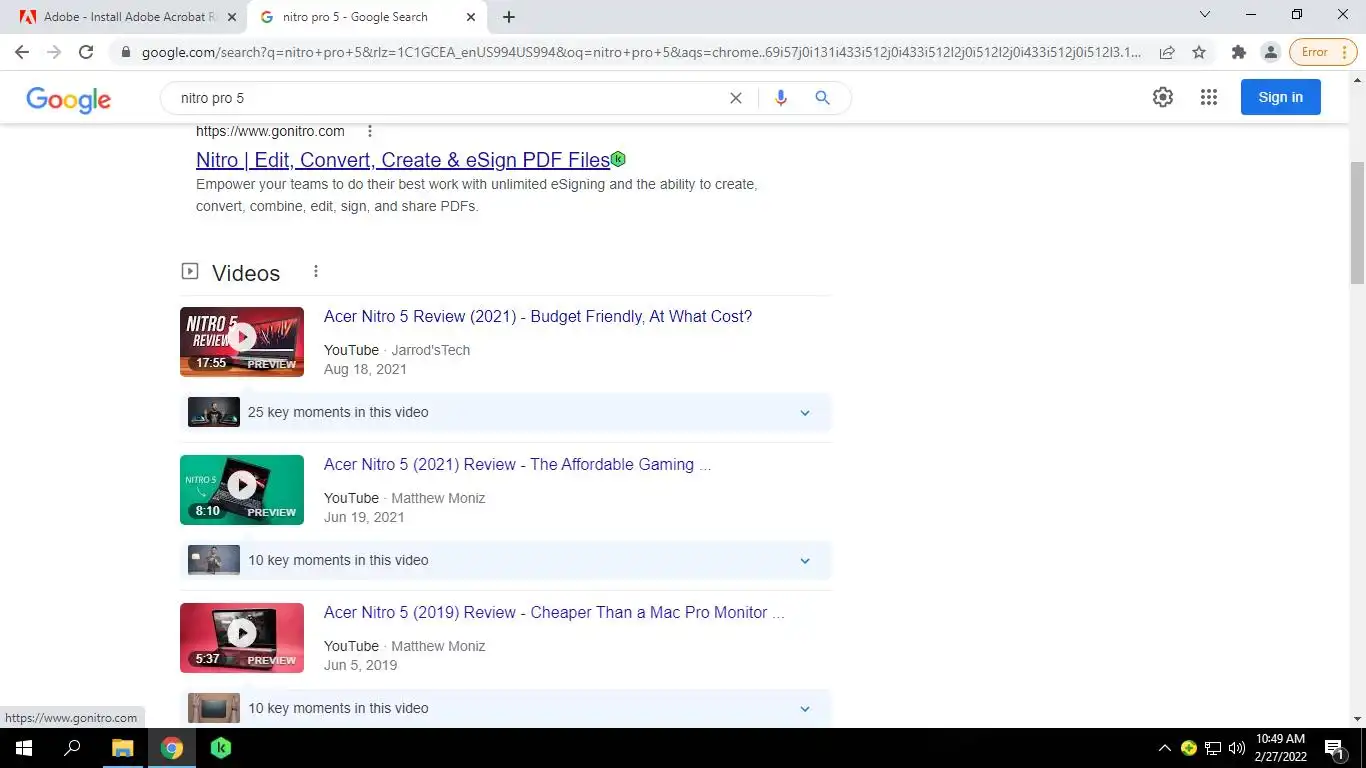Open Google settings gear

(1162, 97)
